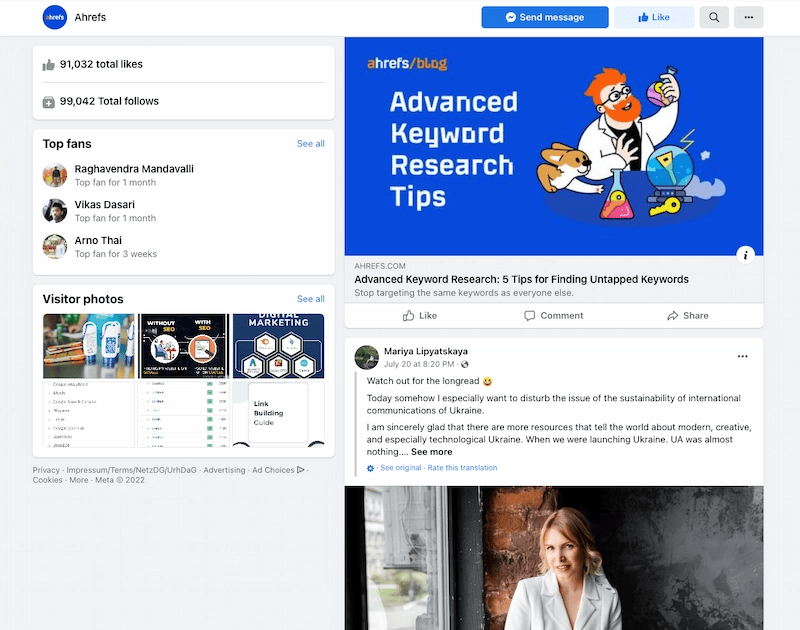Open Raghavendra Mandavalli's profile picture
Image resolution: width=800 pixels, height=630 pixels.
[55, 175]
